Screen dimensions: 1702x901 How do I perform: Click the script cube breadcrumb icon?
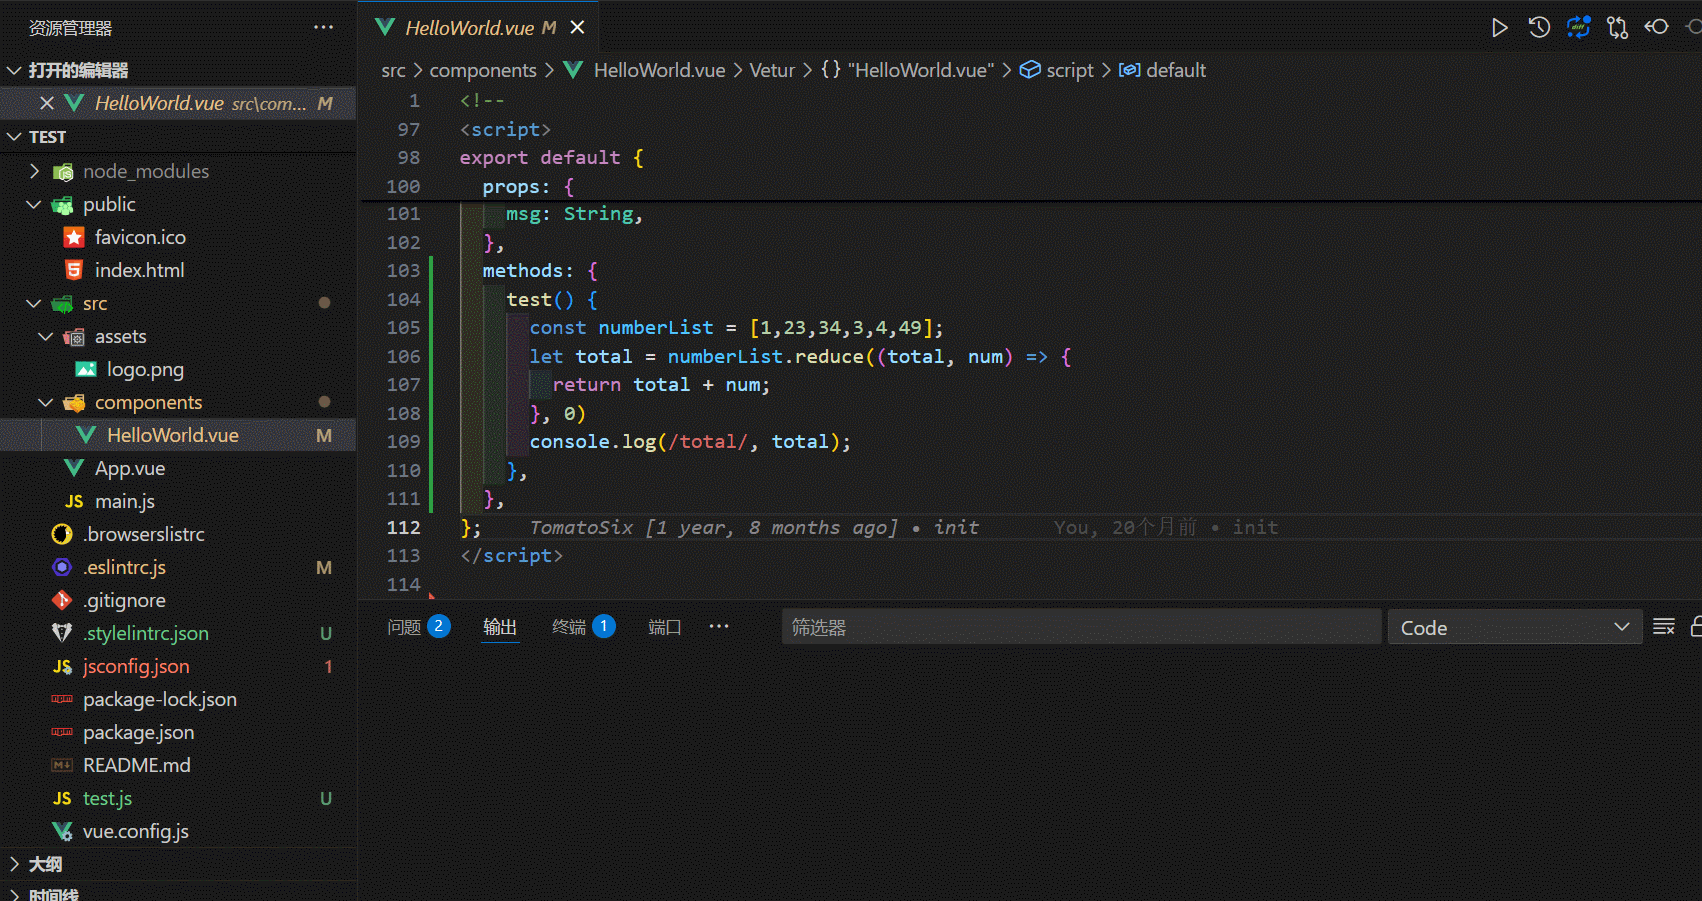[x=1030, y=70]
